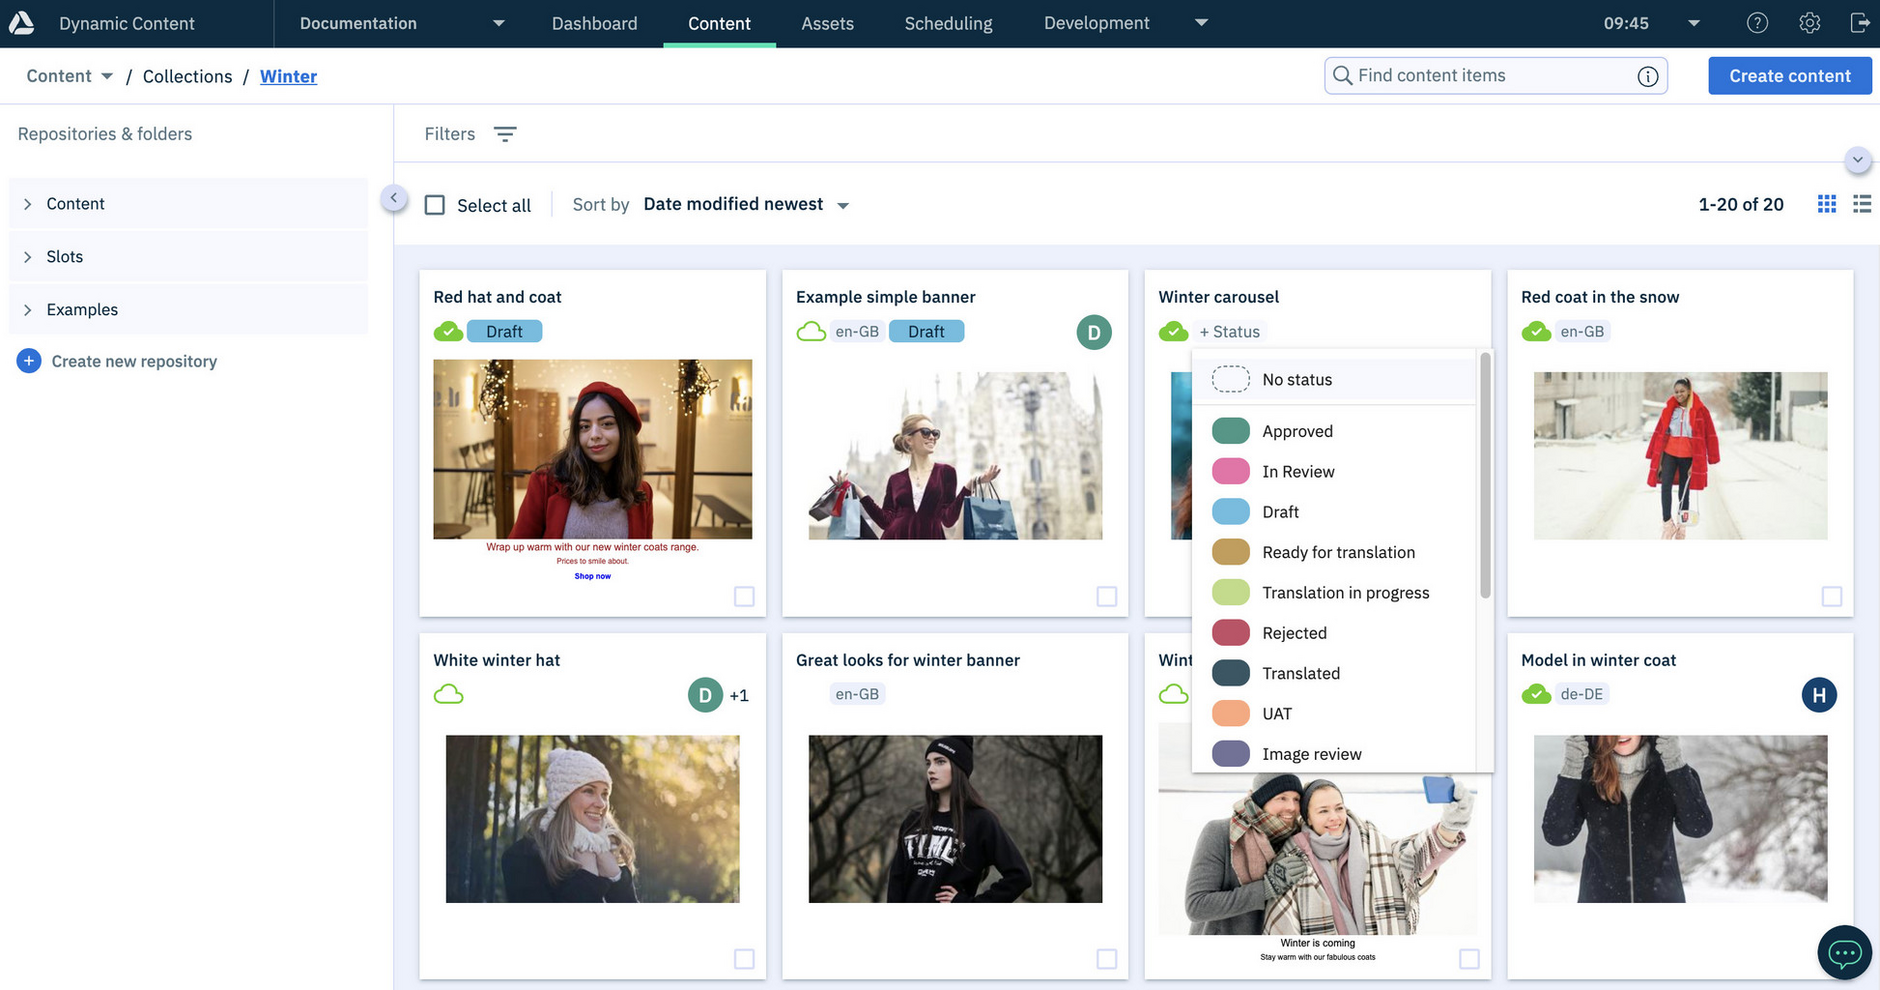The width and height of the screenshot is (1880, 990).
Task: Click the Amplience logo icon
Action: (22, 22)
